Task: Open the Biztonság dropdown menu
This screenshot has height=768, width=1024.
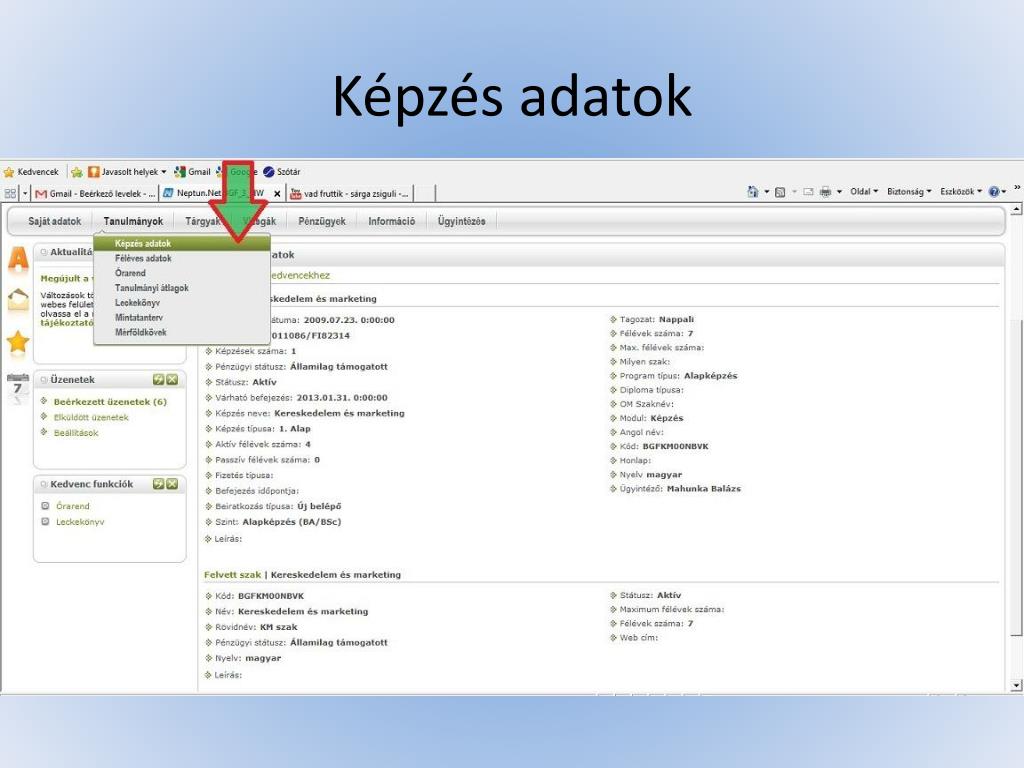Action: coord(909,191)
